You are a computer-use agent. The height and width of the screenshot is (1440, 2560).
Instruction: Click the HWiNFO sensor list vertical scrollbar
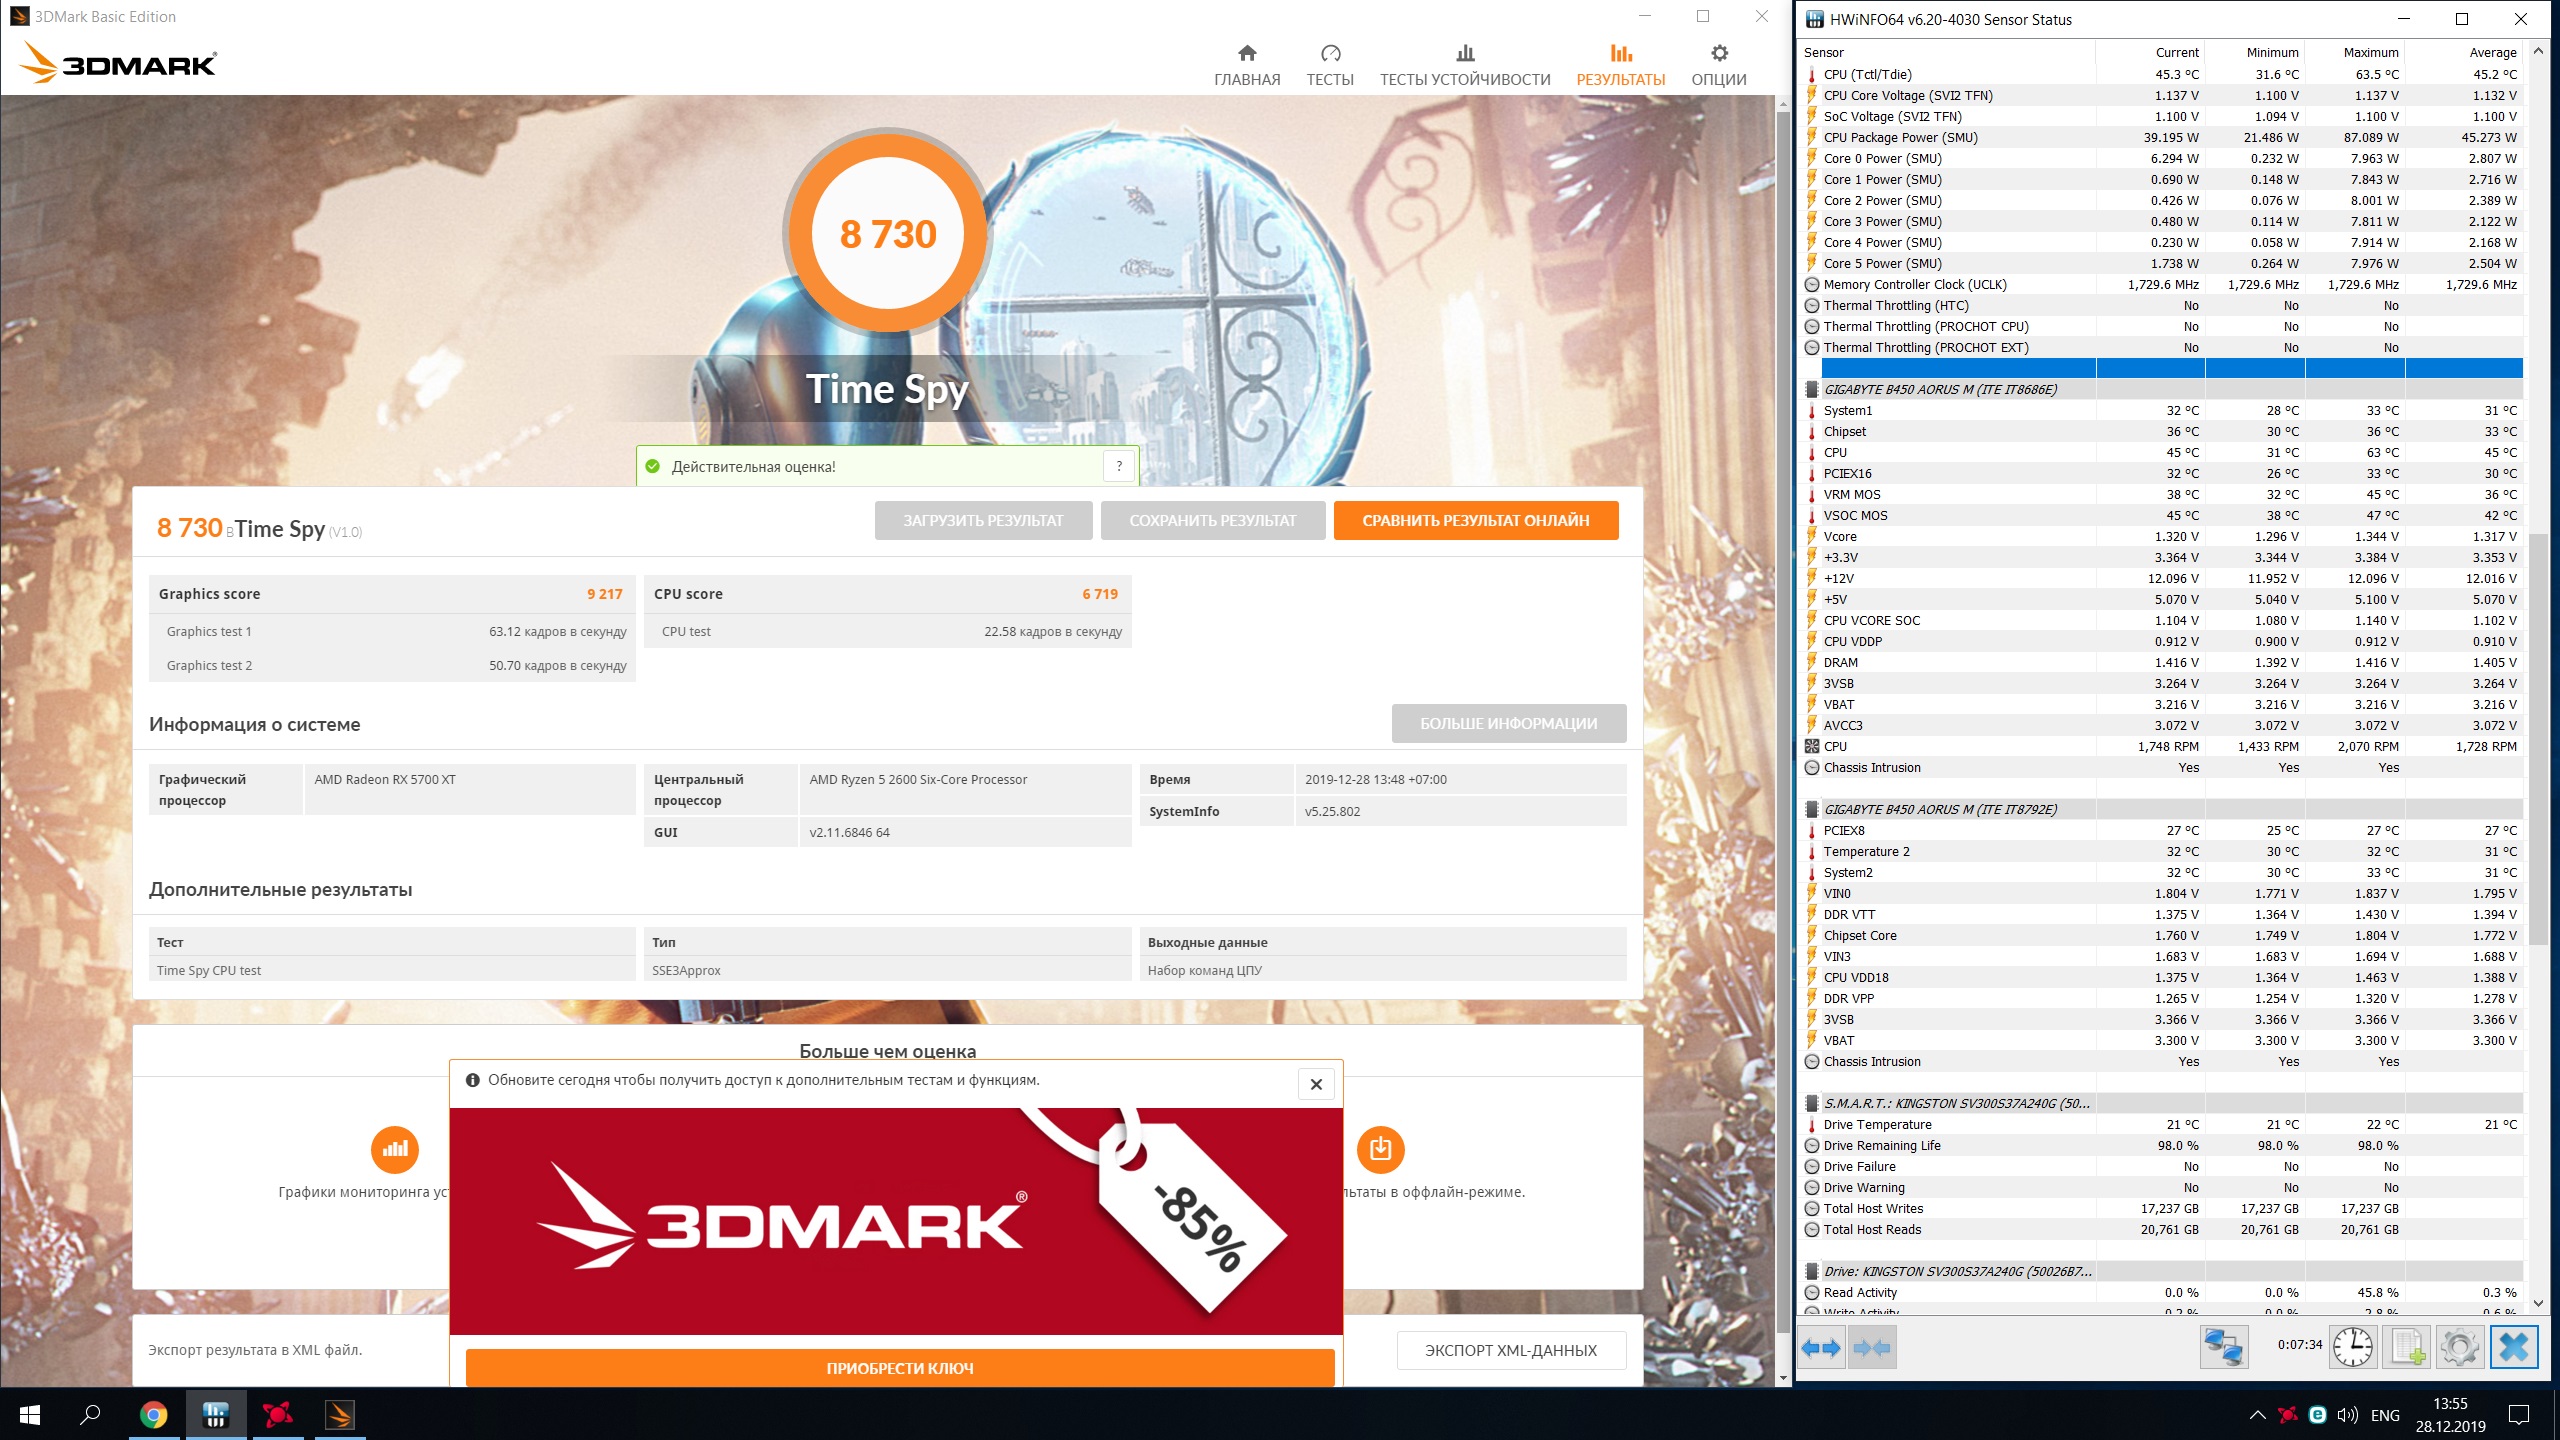2538,740
